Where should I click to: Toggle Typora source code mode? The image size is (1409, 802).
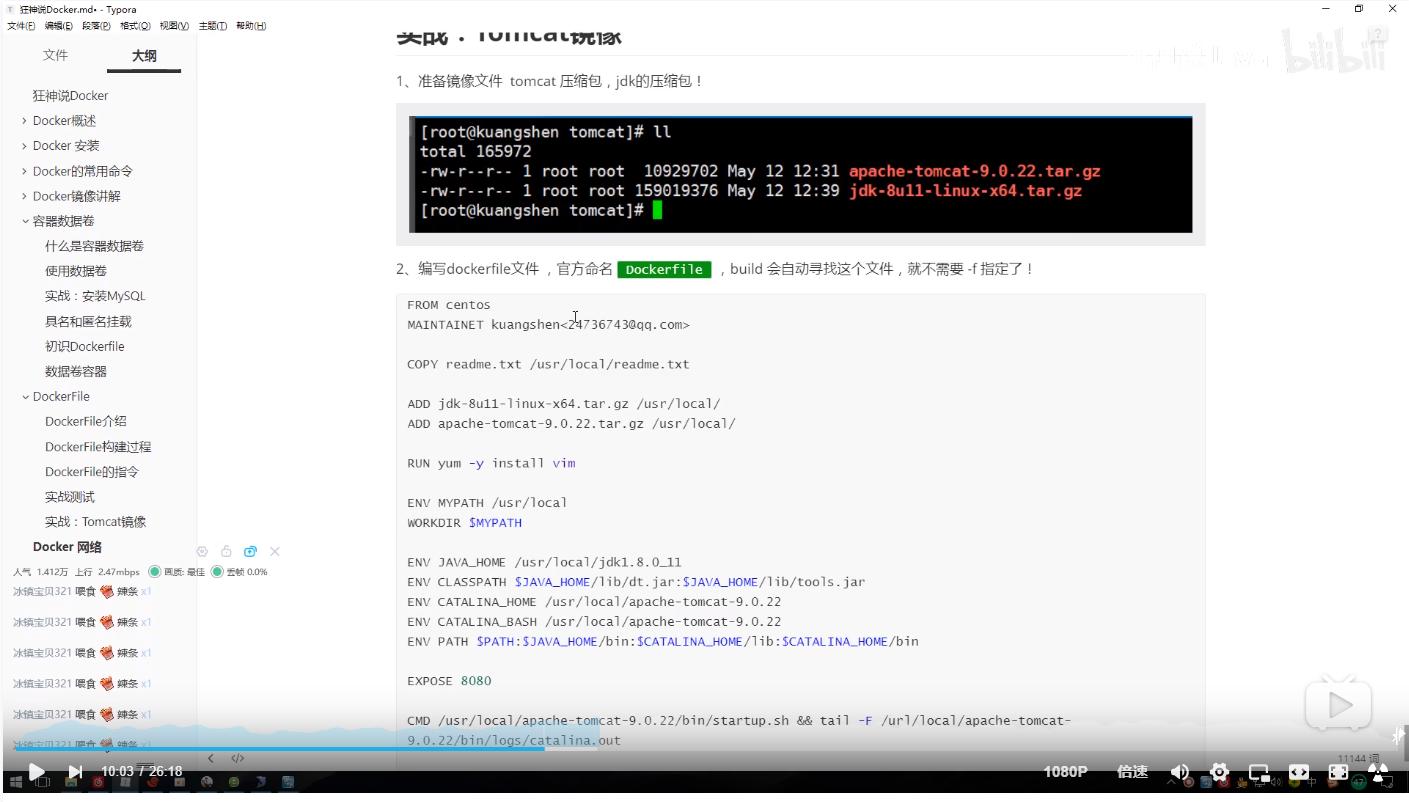click(x=238, y=758)
